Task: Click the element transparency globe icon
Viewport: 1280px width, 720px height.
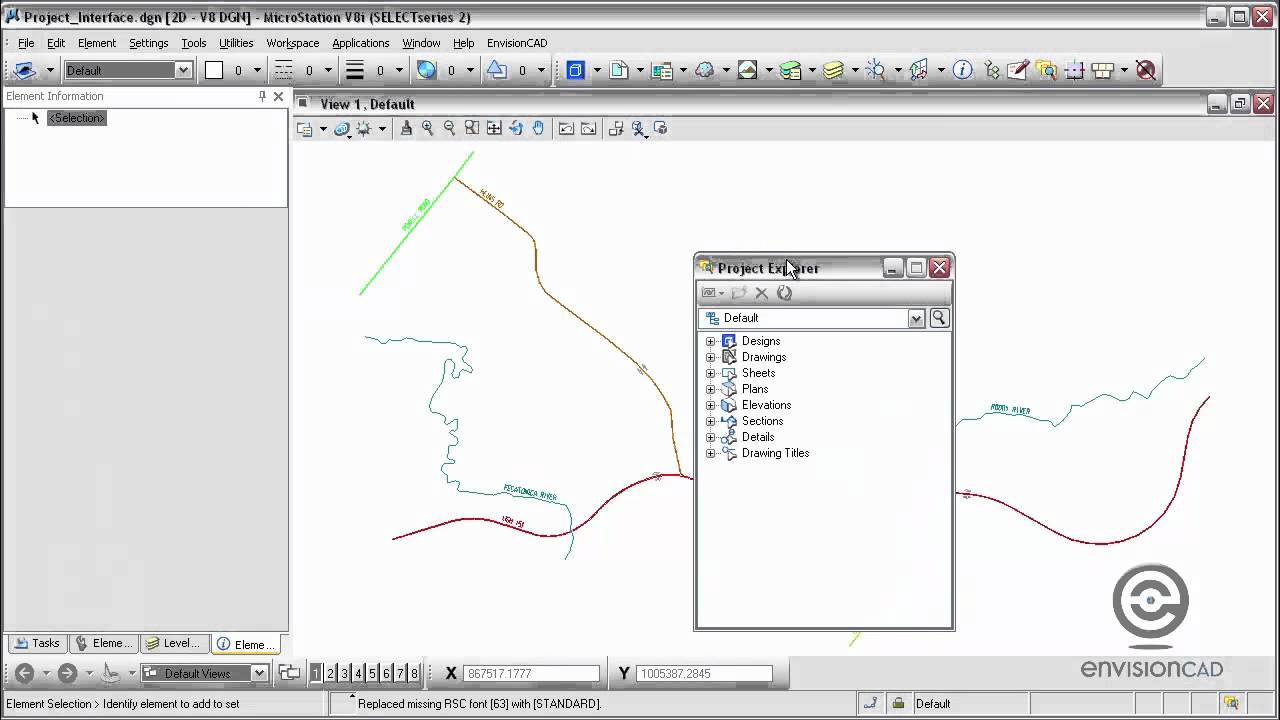Action: pos(426,70)
